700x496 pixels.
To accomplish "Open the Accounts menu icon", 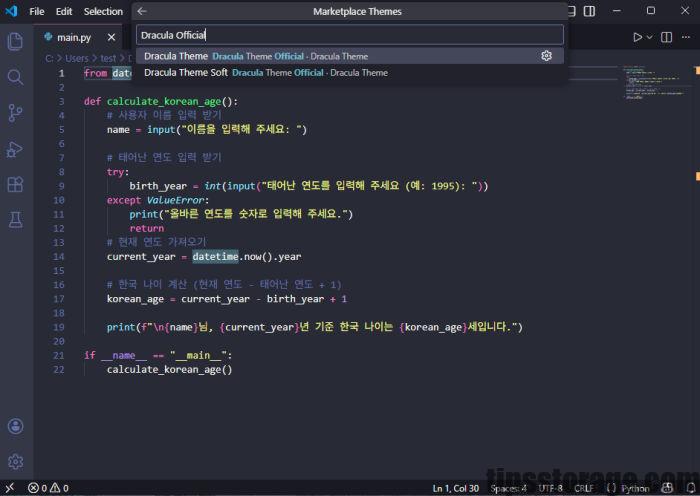I will click(x=15, y=426).
